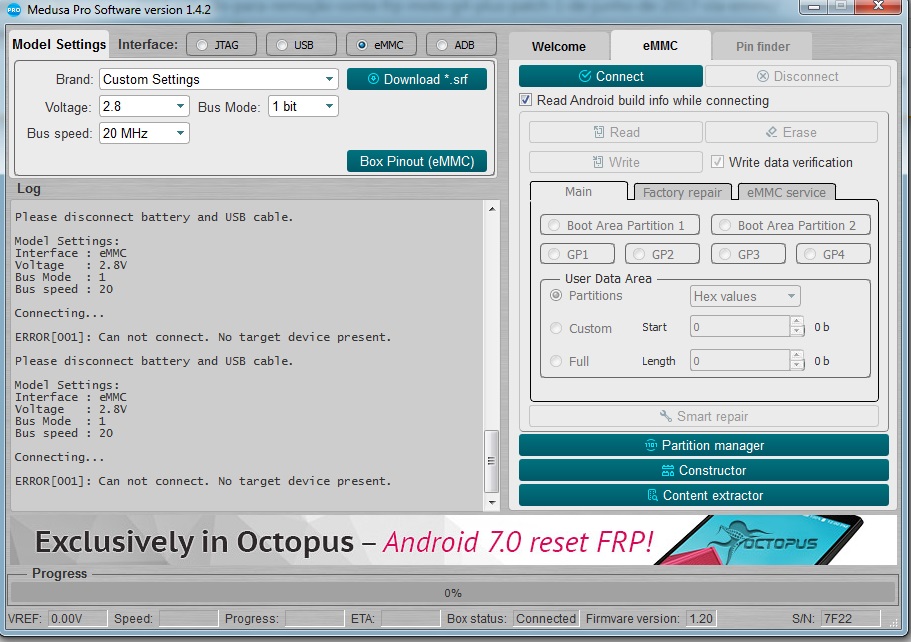Click the Write button's document icon
Viewport: 911px width, 642px height.
tap(598, 162)
